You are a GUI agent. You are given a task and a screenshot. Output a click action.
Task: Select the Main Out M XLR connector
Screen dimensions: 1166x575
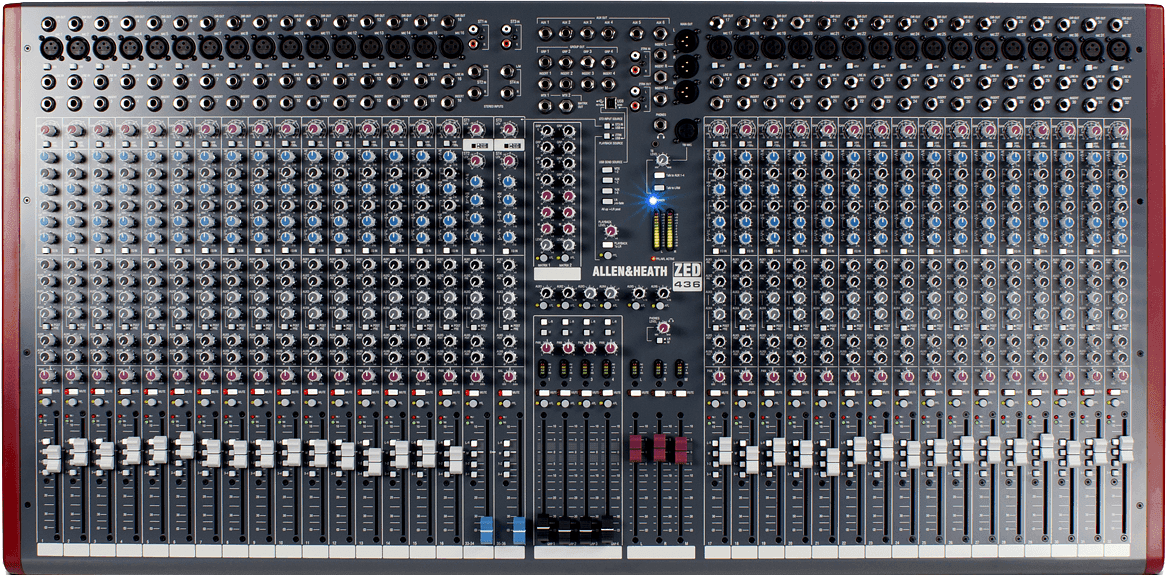click(685, 91)
